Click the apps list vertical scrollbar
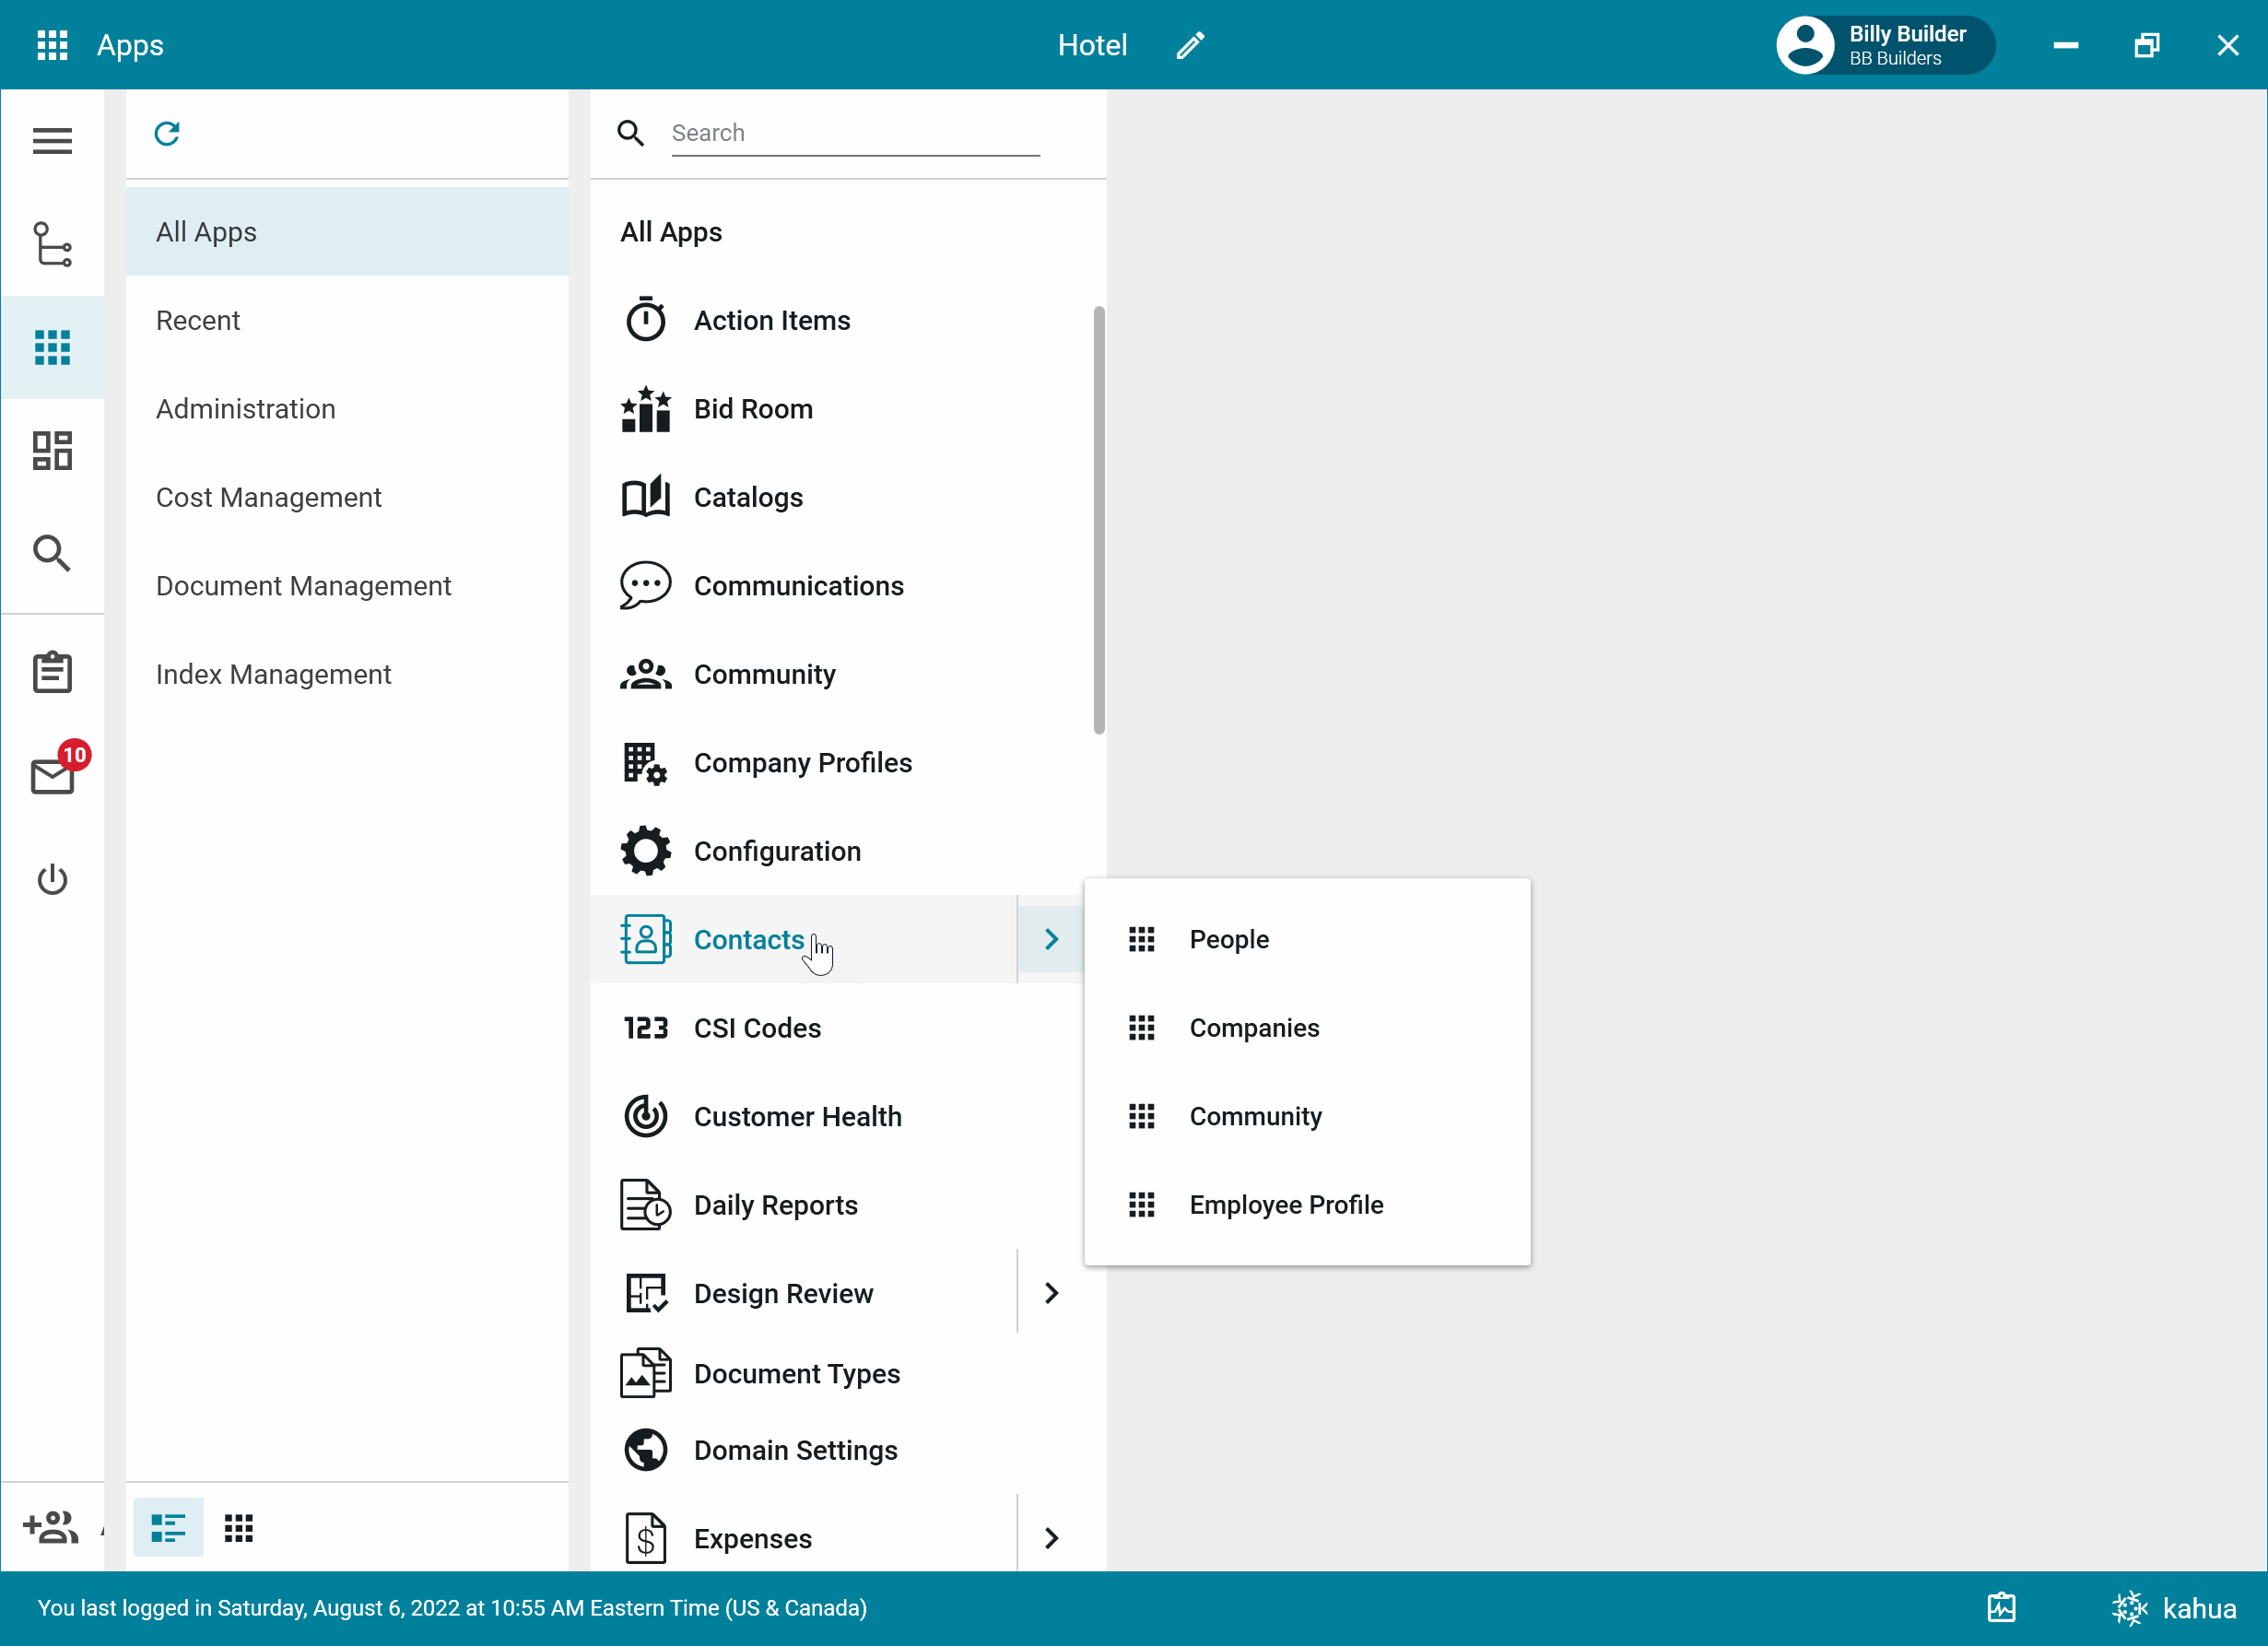This screenshot has height=1646, width=2268. pos(1099,520)
